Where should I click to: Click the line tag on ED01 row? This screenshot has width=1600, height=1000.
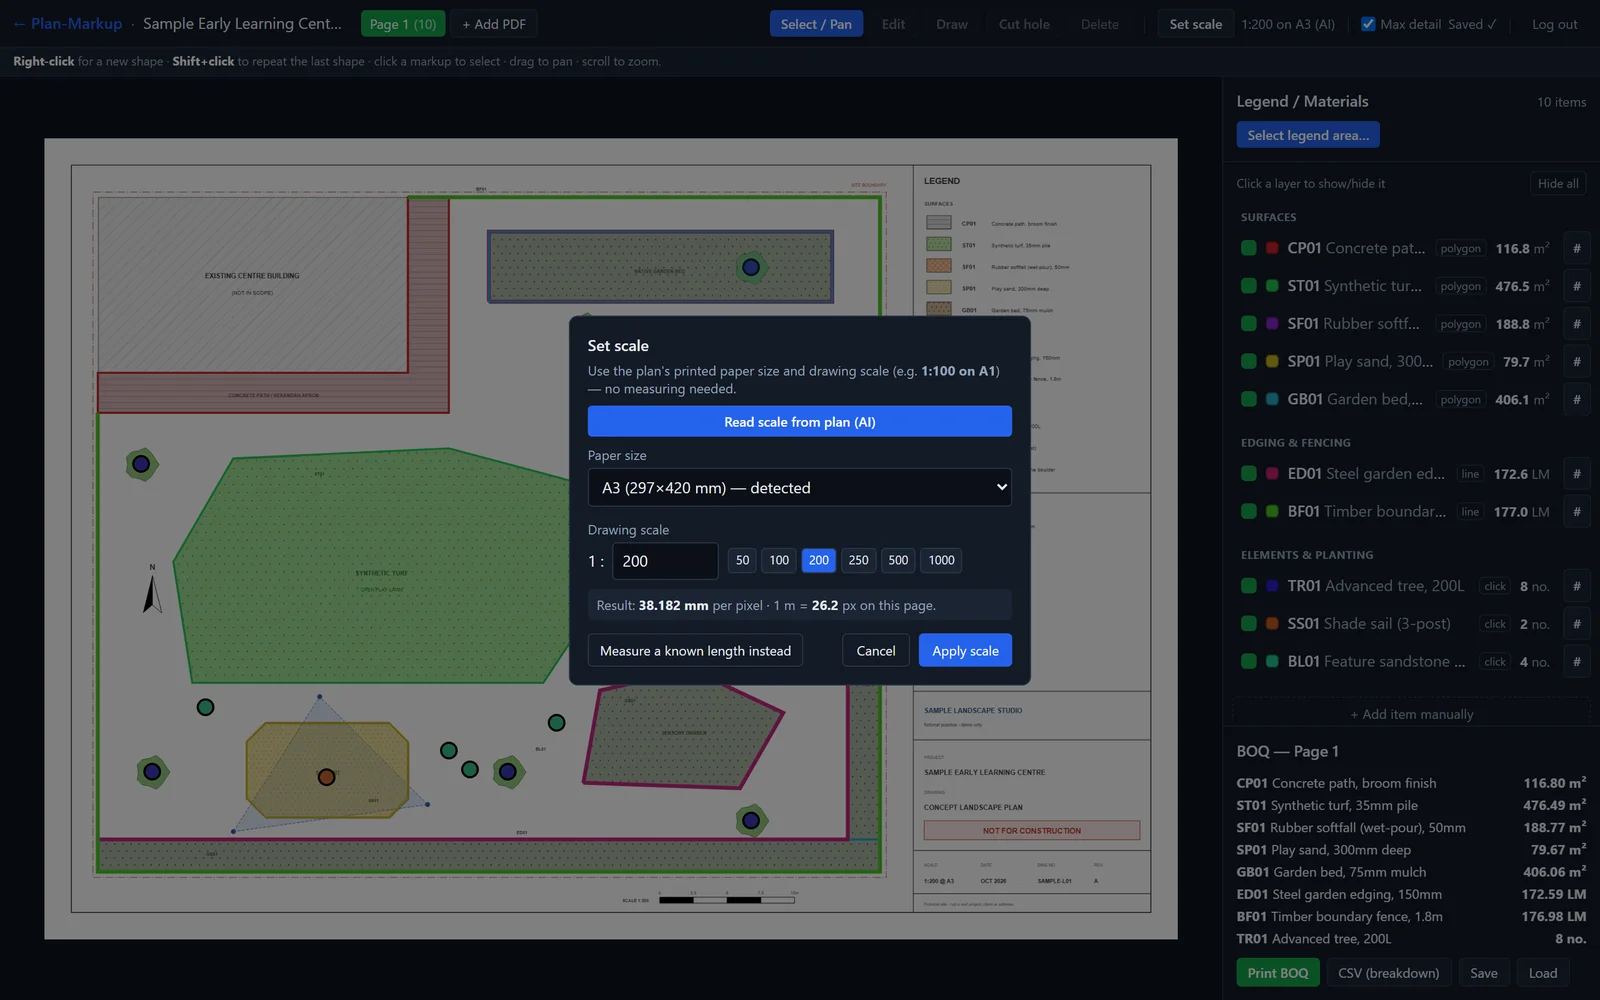[1470, 474]
